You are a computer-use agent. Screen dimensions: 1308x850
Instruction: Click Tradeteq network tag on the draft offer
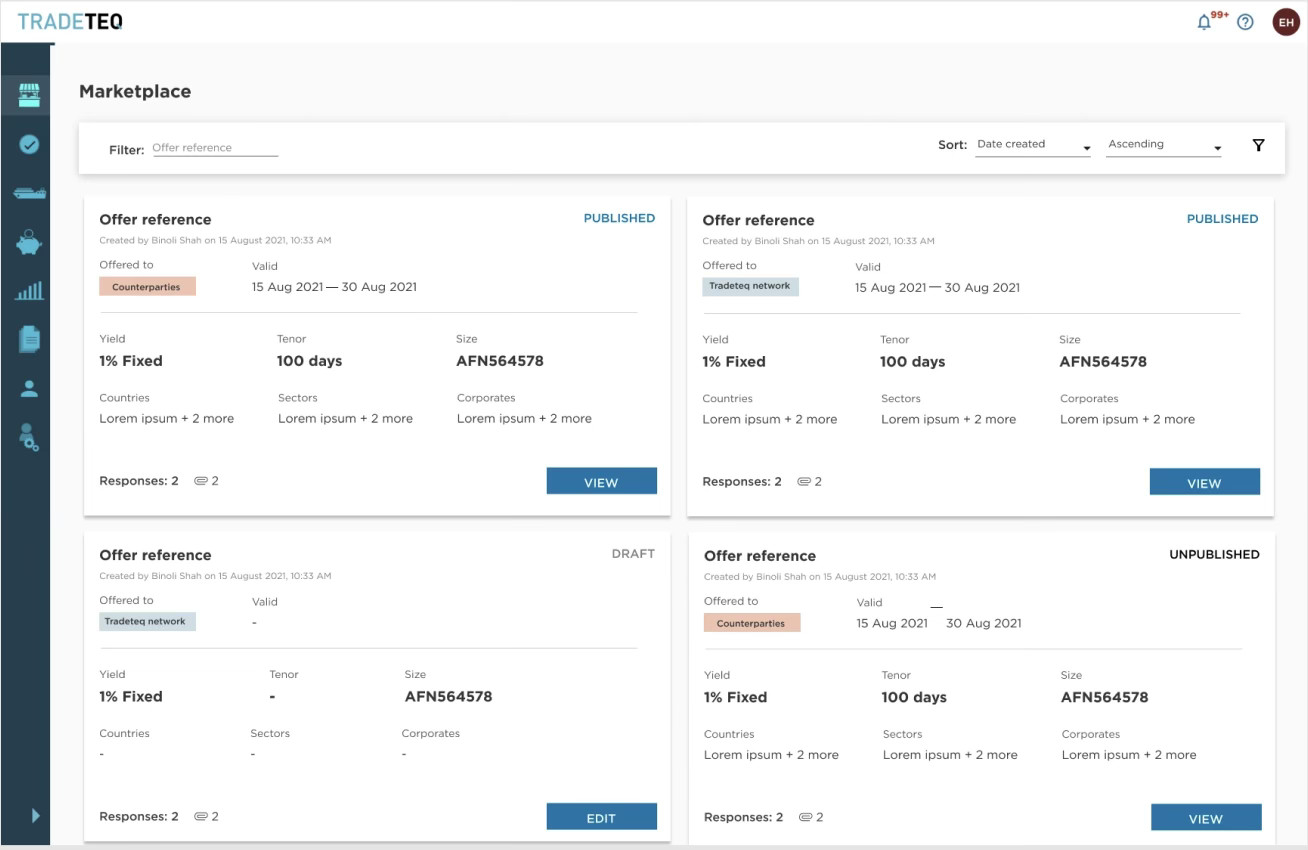pyautogui.click(x=147, y=621)
